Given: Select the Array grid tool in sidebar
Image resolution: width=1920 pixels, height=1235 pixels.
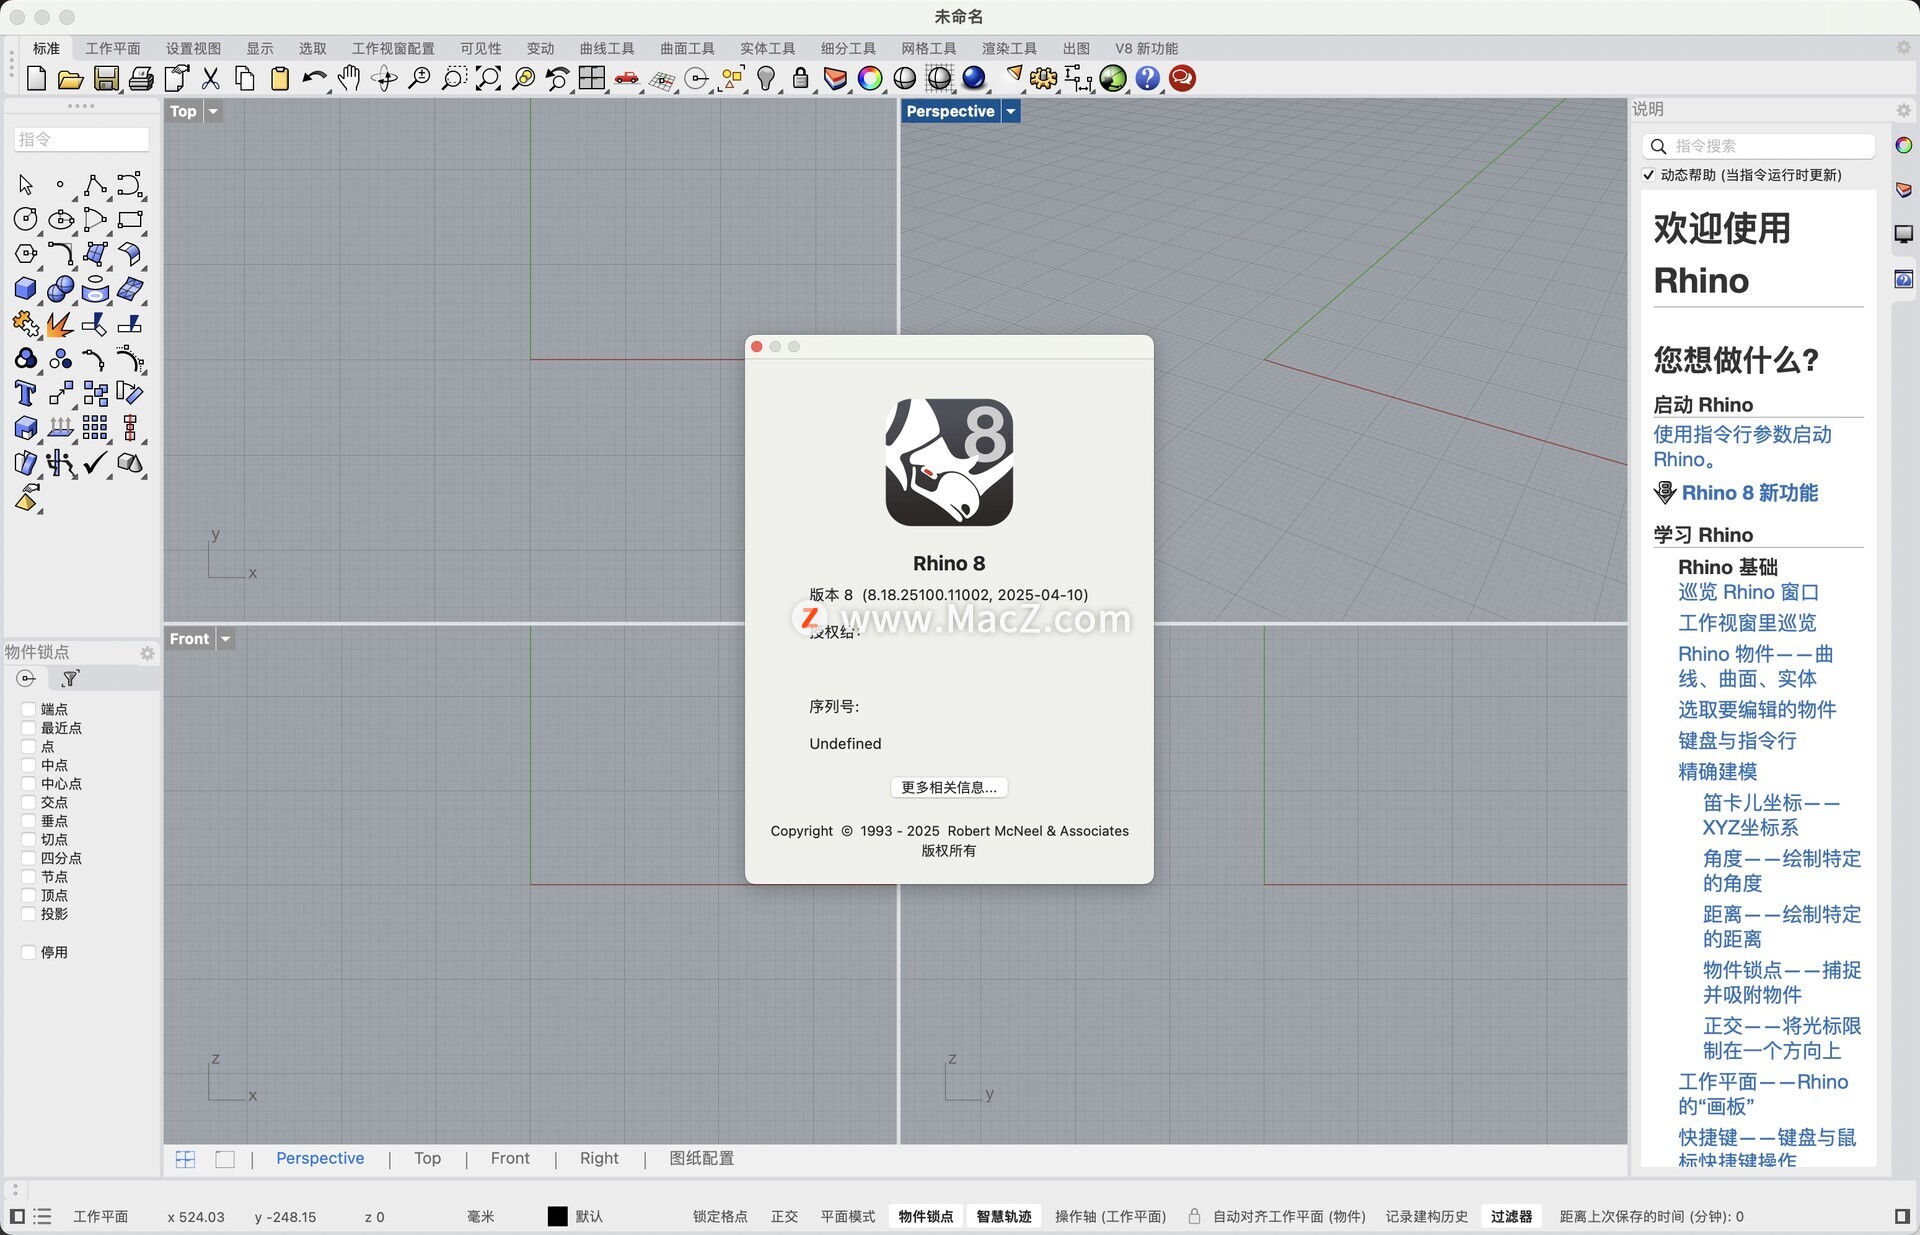Looking at the screenshot, I should [x=95, y=428].
